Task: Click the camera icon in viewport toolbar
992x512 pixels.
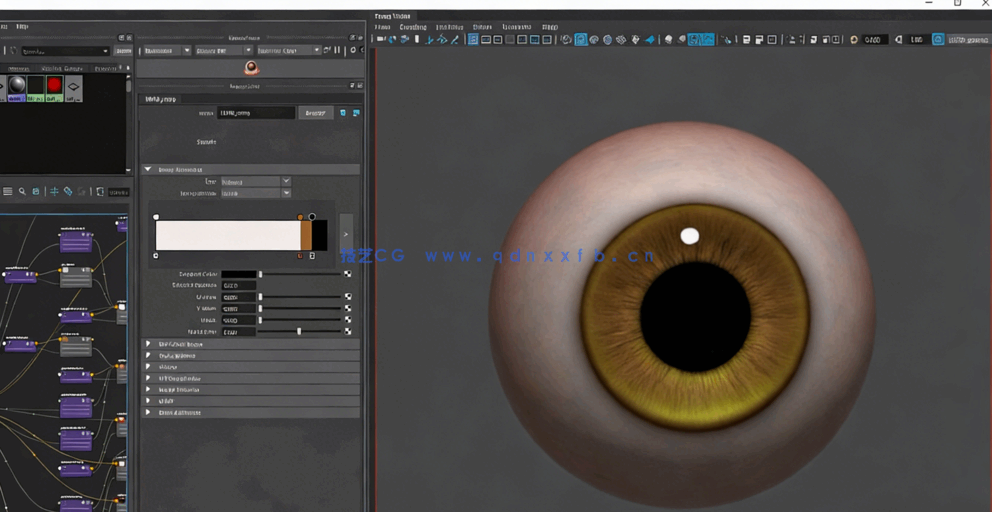Action: [380, 40]
